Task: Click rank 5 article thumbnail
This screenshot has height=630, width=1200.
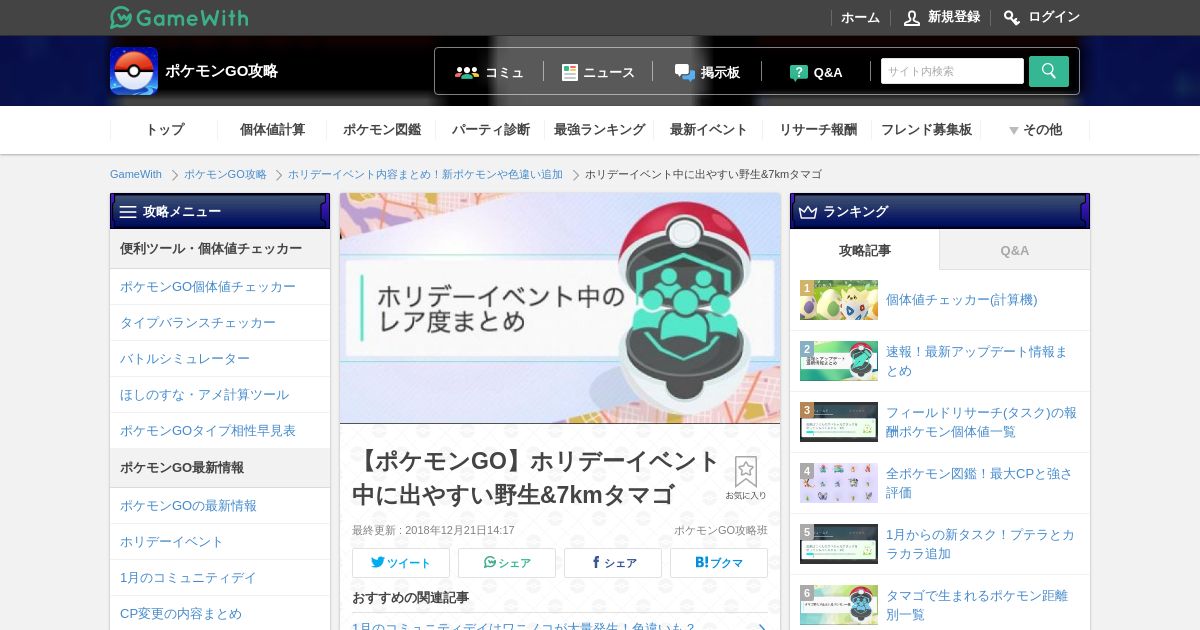Action: click(839, 544)
